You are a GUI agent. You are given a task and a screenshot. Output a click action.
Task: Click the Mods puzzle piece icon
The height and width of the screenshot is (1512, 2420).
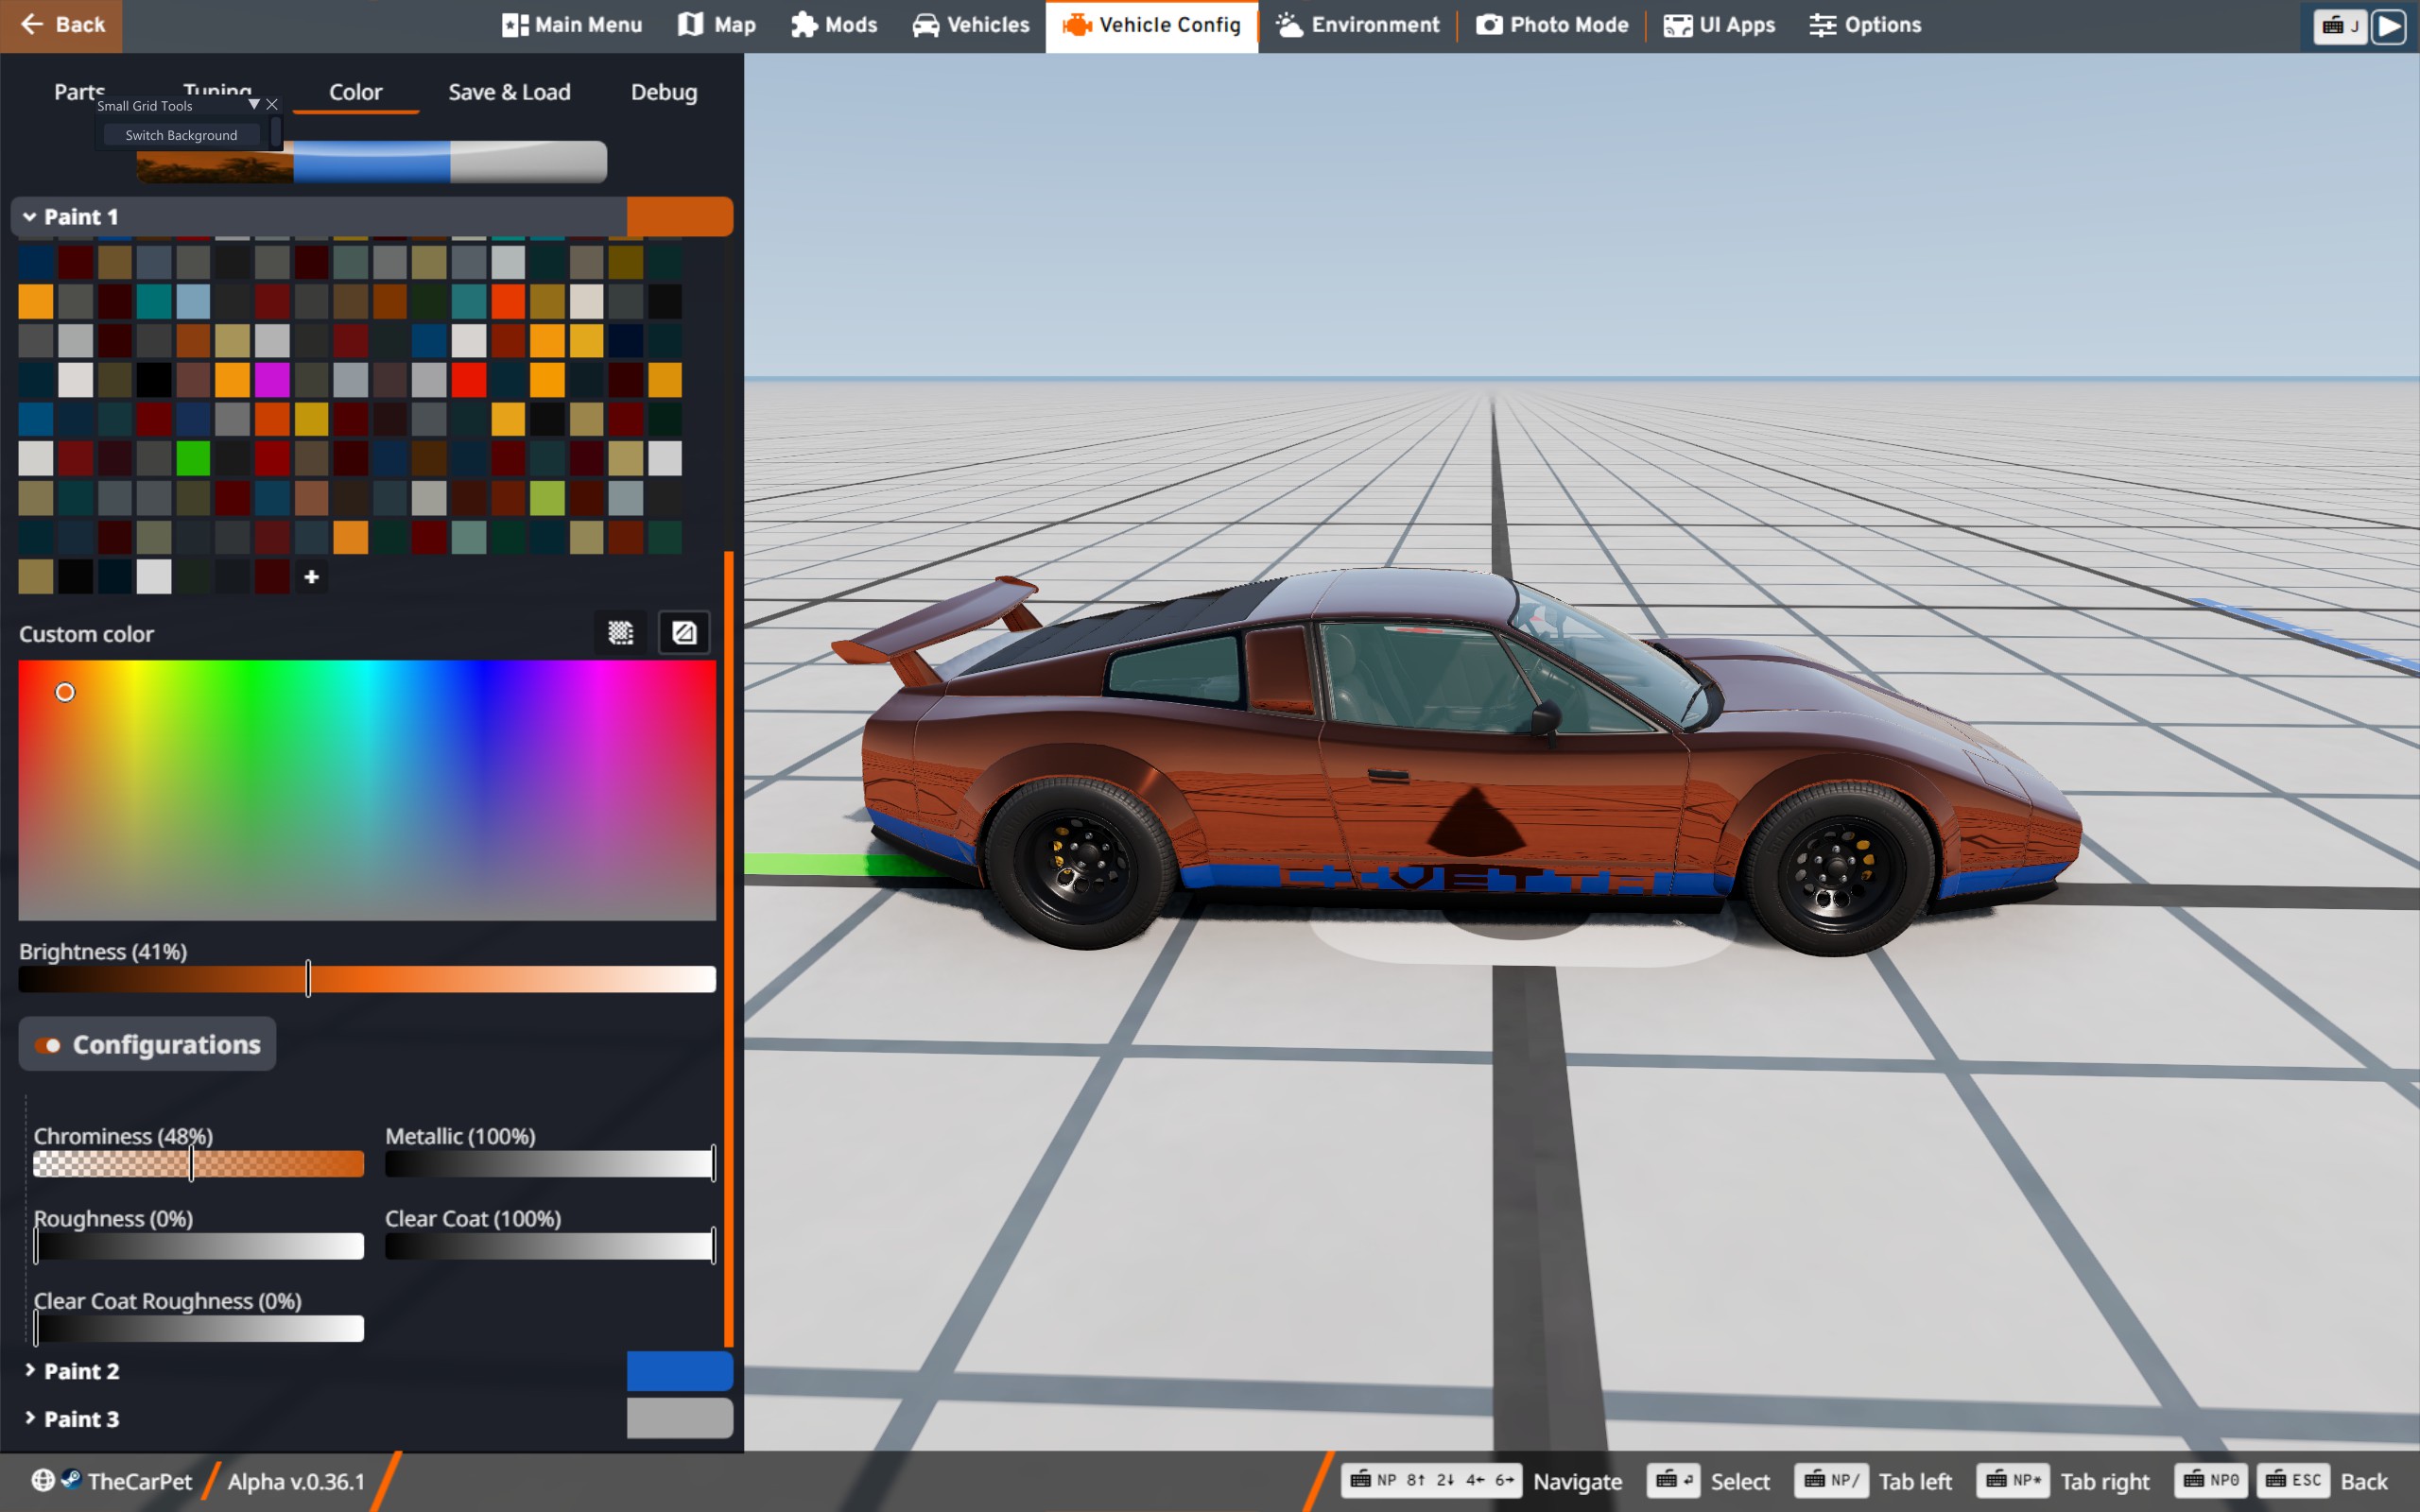[804, 25]
